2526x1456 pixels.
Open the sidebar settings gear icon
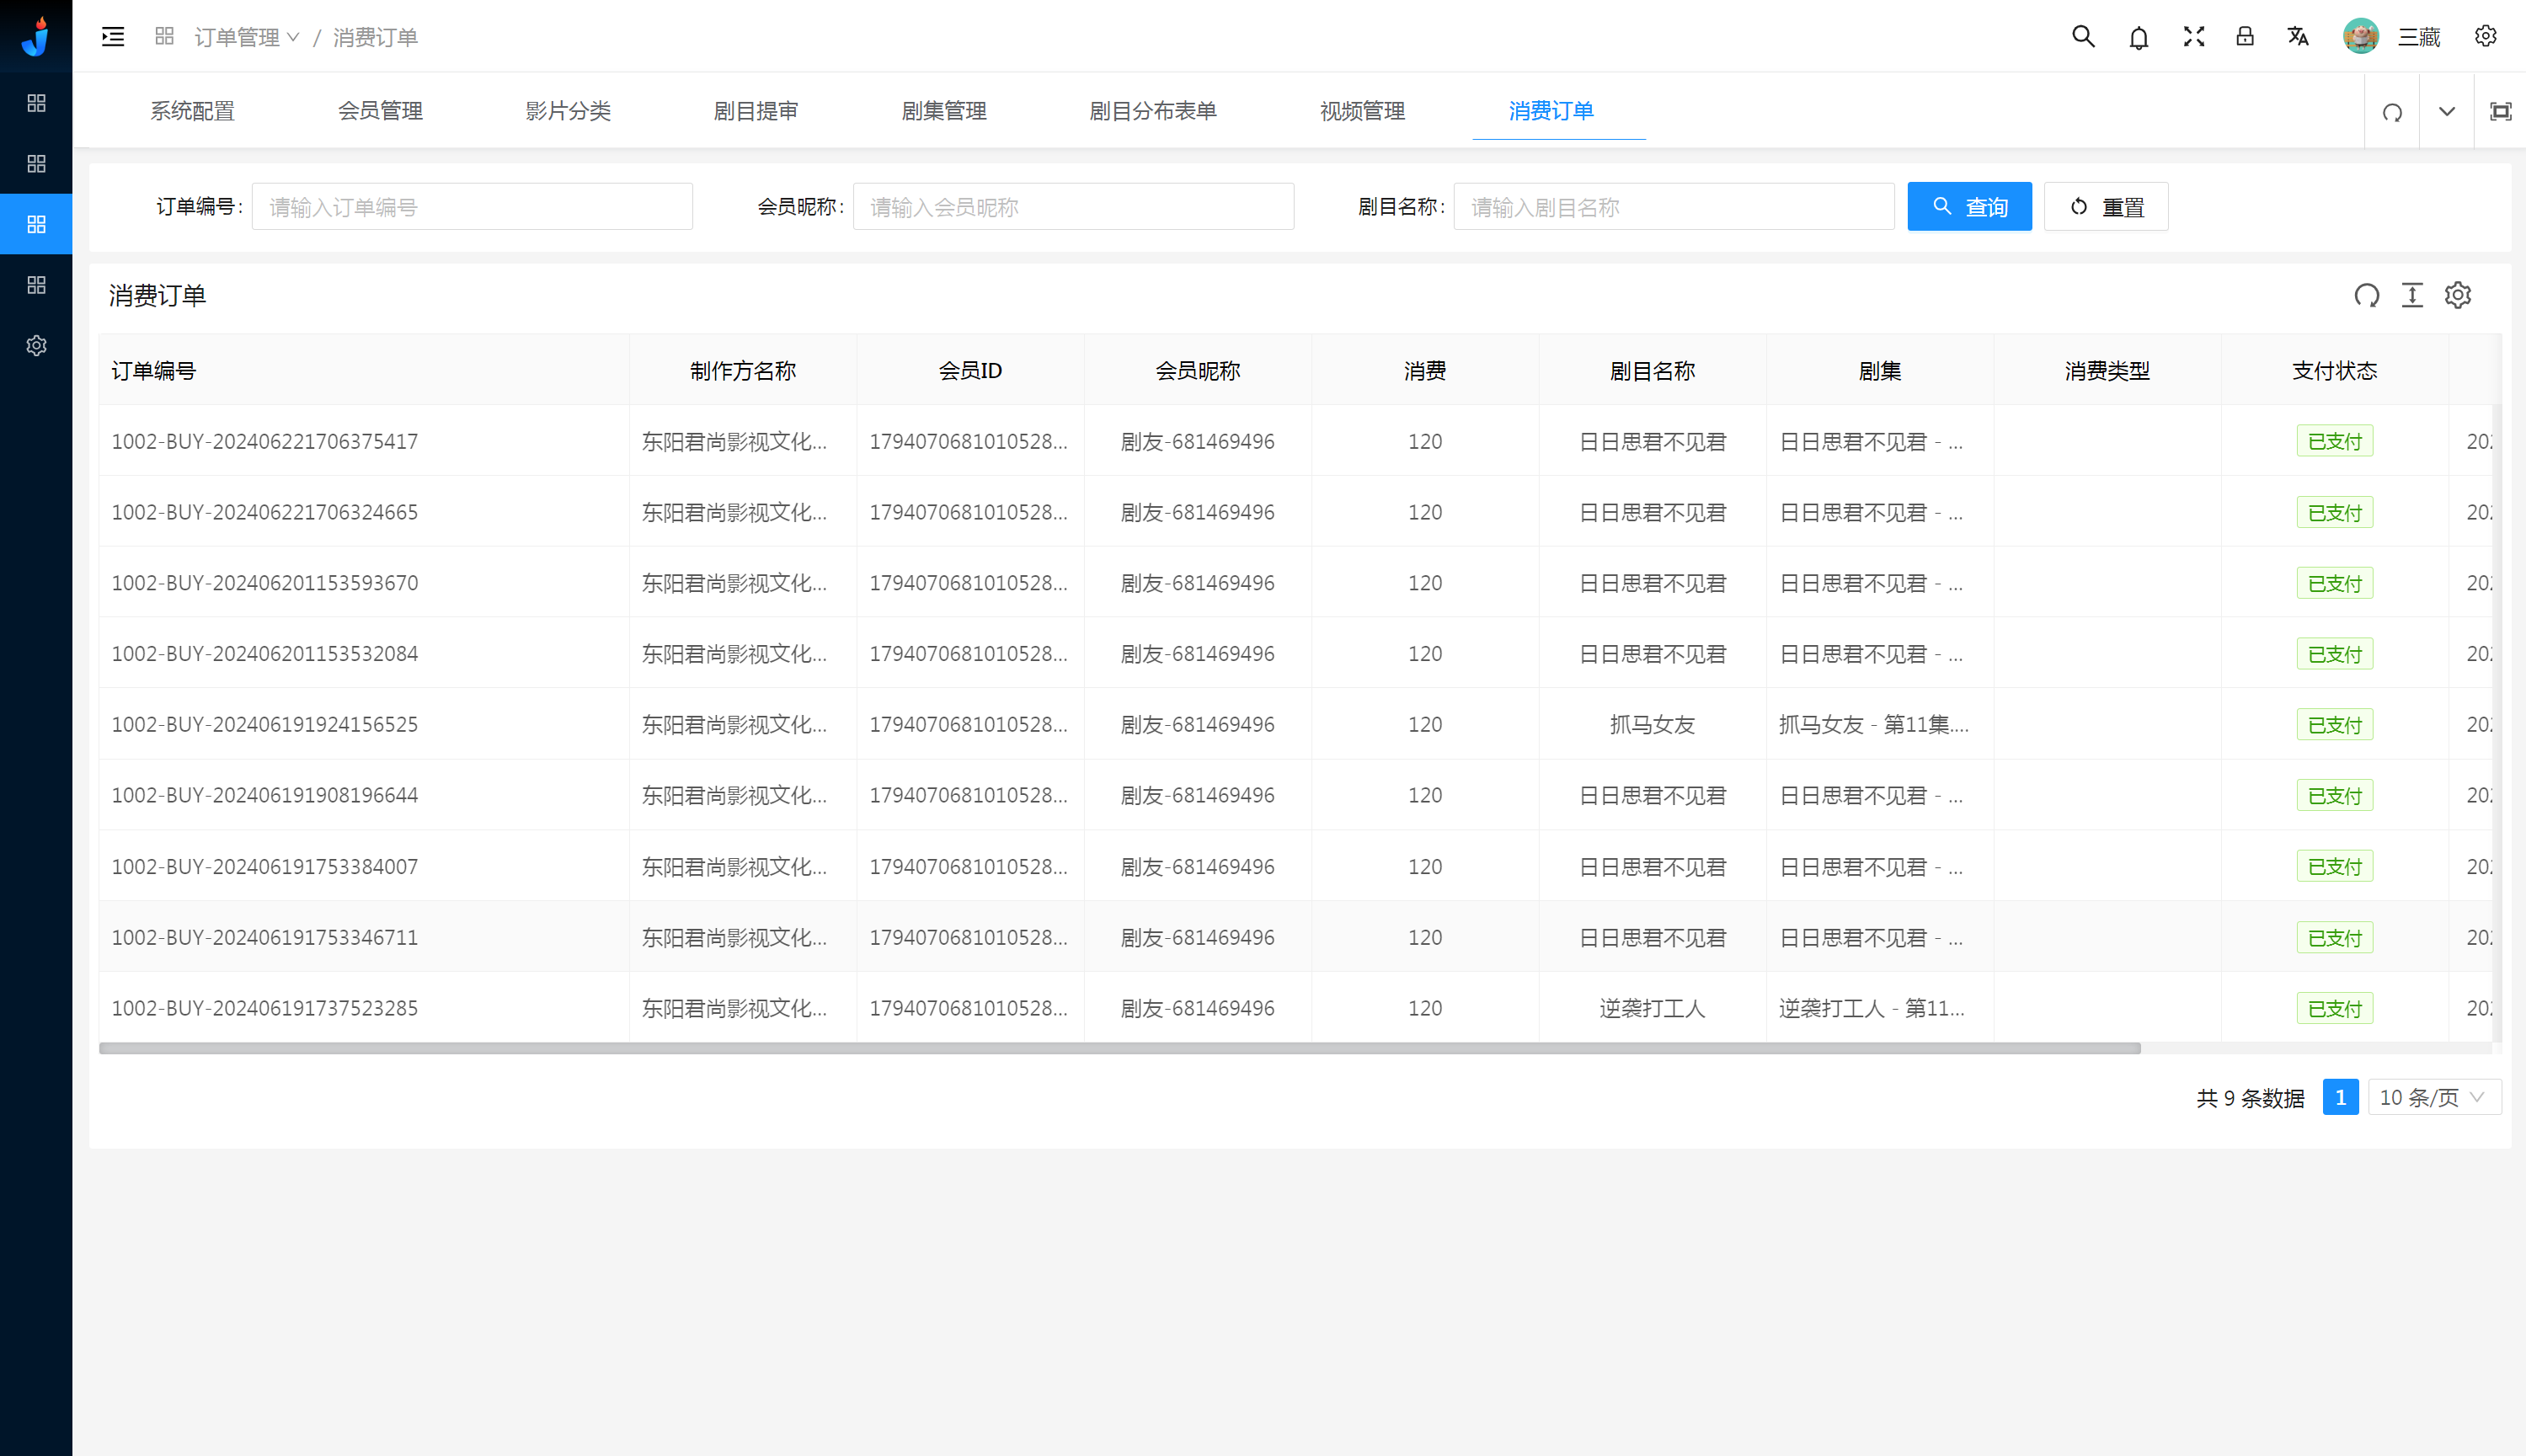coord(36,345)
